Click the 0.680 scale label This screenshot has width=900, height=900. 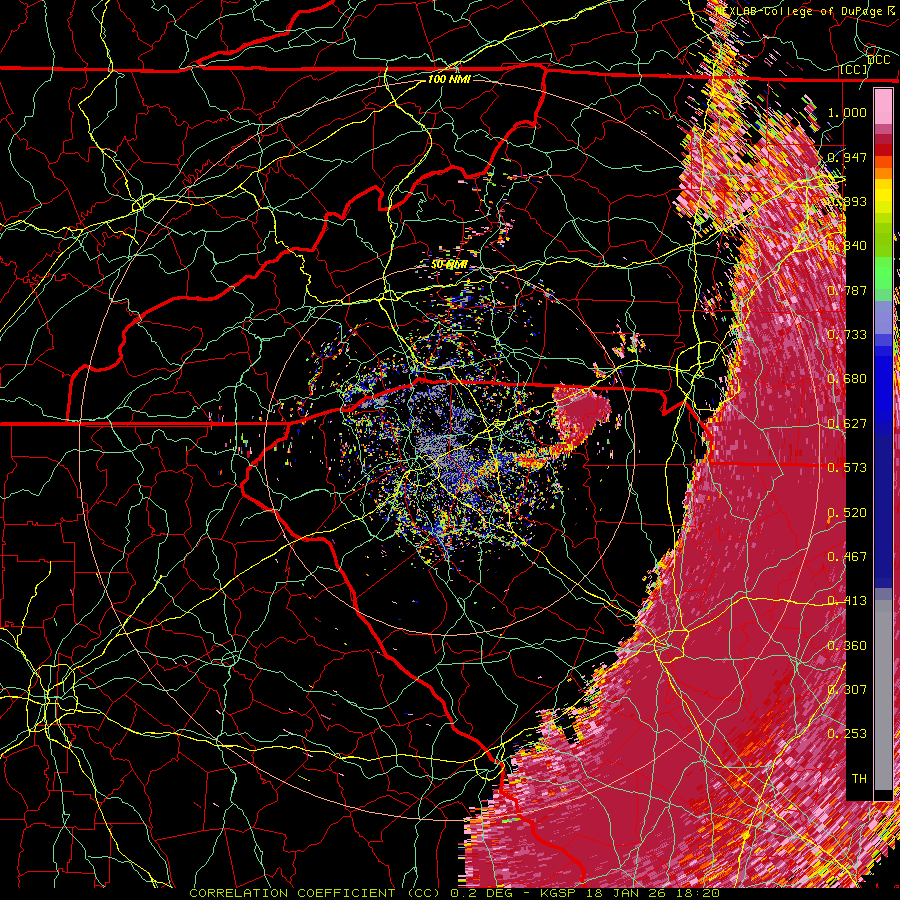coord(847,379)
